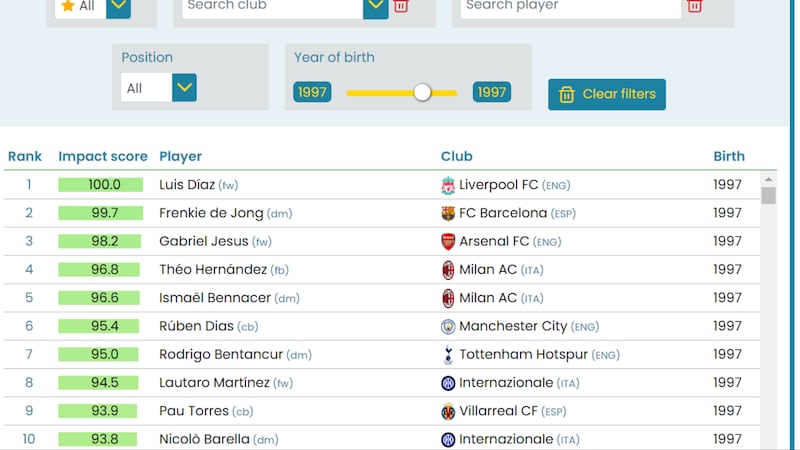Open Frenkie de Jong player link
This screenshot has width=800, height=450.
tap(211, 213)
